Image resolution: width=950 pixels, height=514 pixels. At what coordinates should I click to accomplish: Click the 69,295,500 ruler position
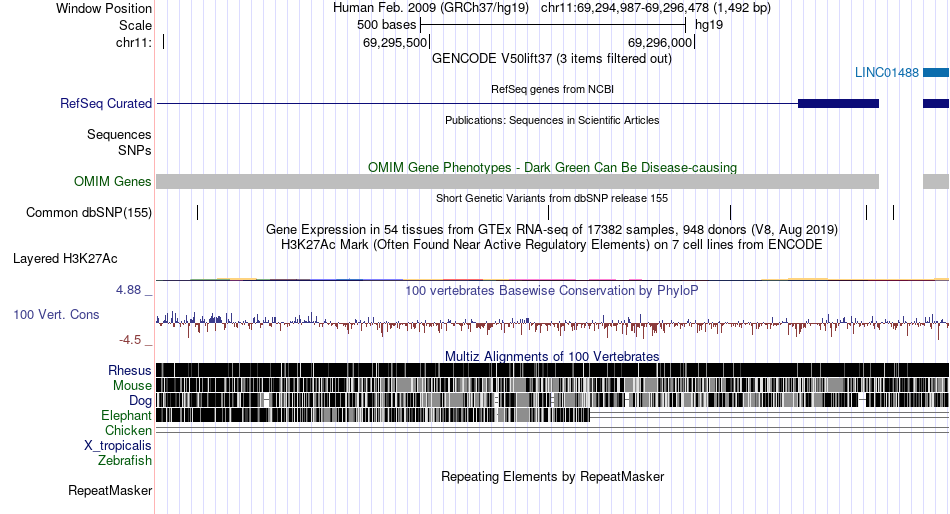pos(395,43)
